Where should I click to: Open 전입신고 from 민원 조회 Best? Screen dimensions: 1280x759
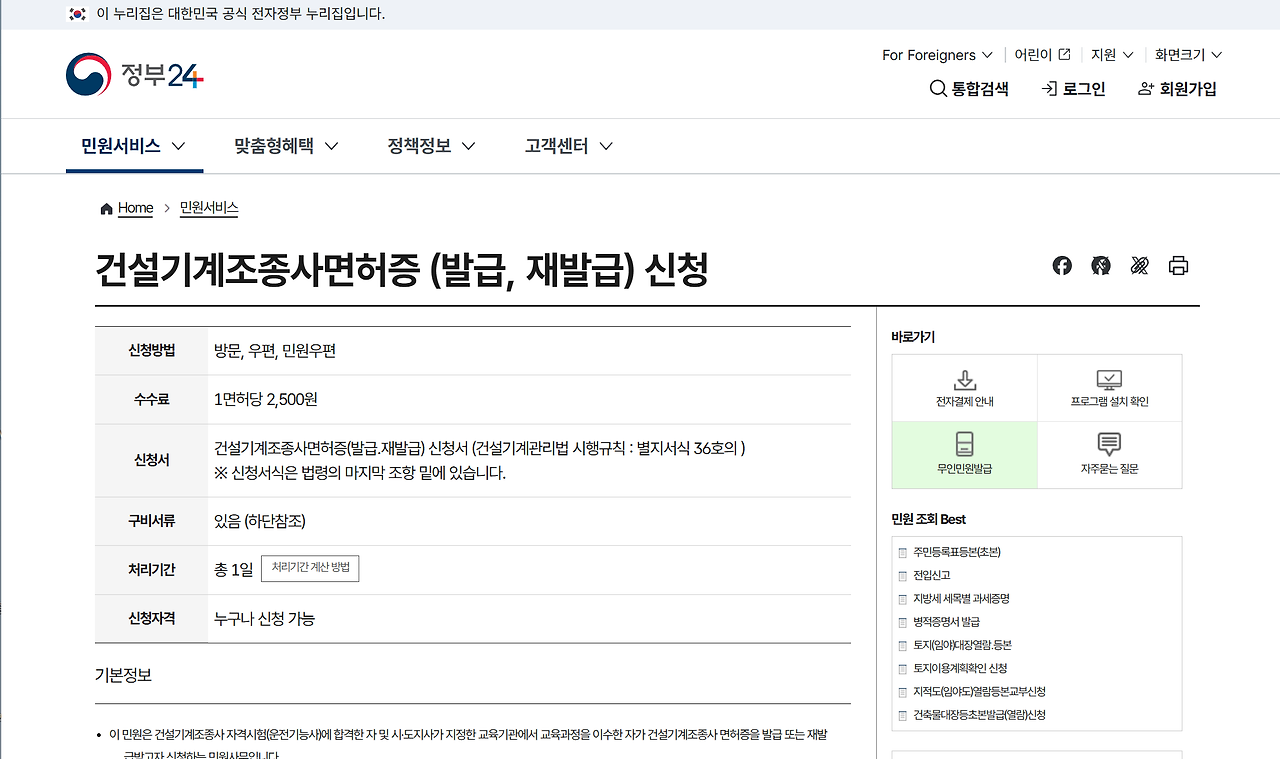point(932,576)
